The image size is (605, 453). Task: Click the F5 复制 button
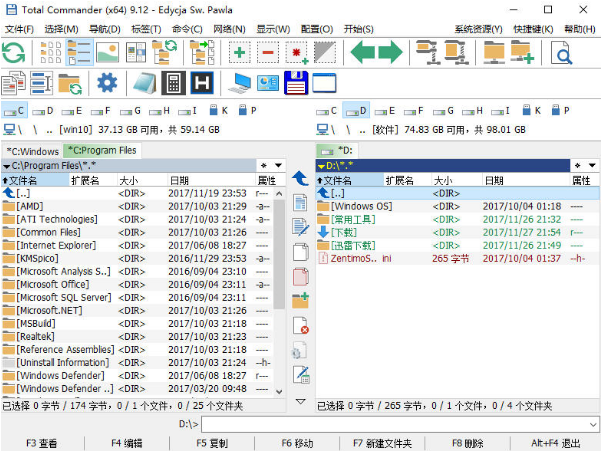(212, 443)
